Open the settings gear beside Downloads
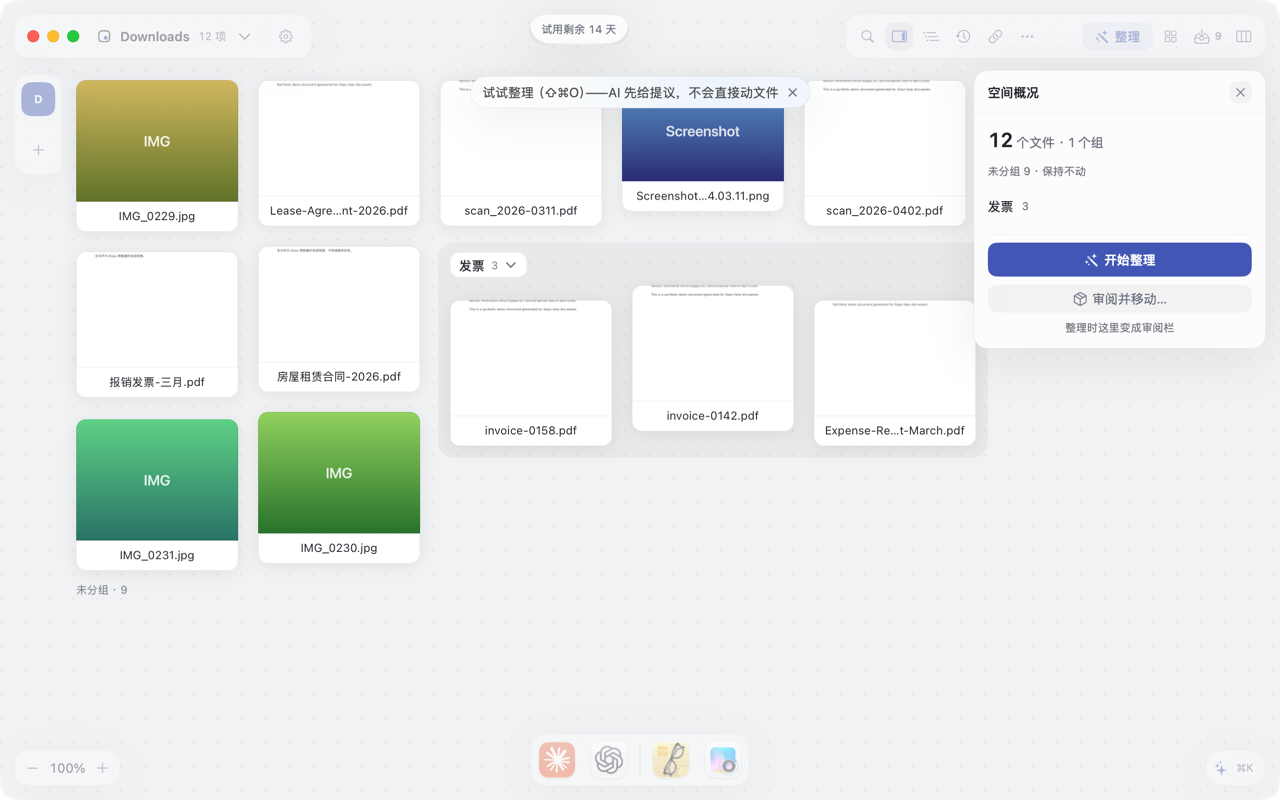 click(286, 36)
